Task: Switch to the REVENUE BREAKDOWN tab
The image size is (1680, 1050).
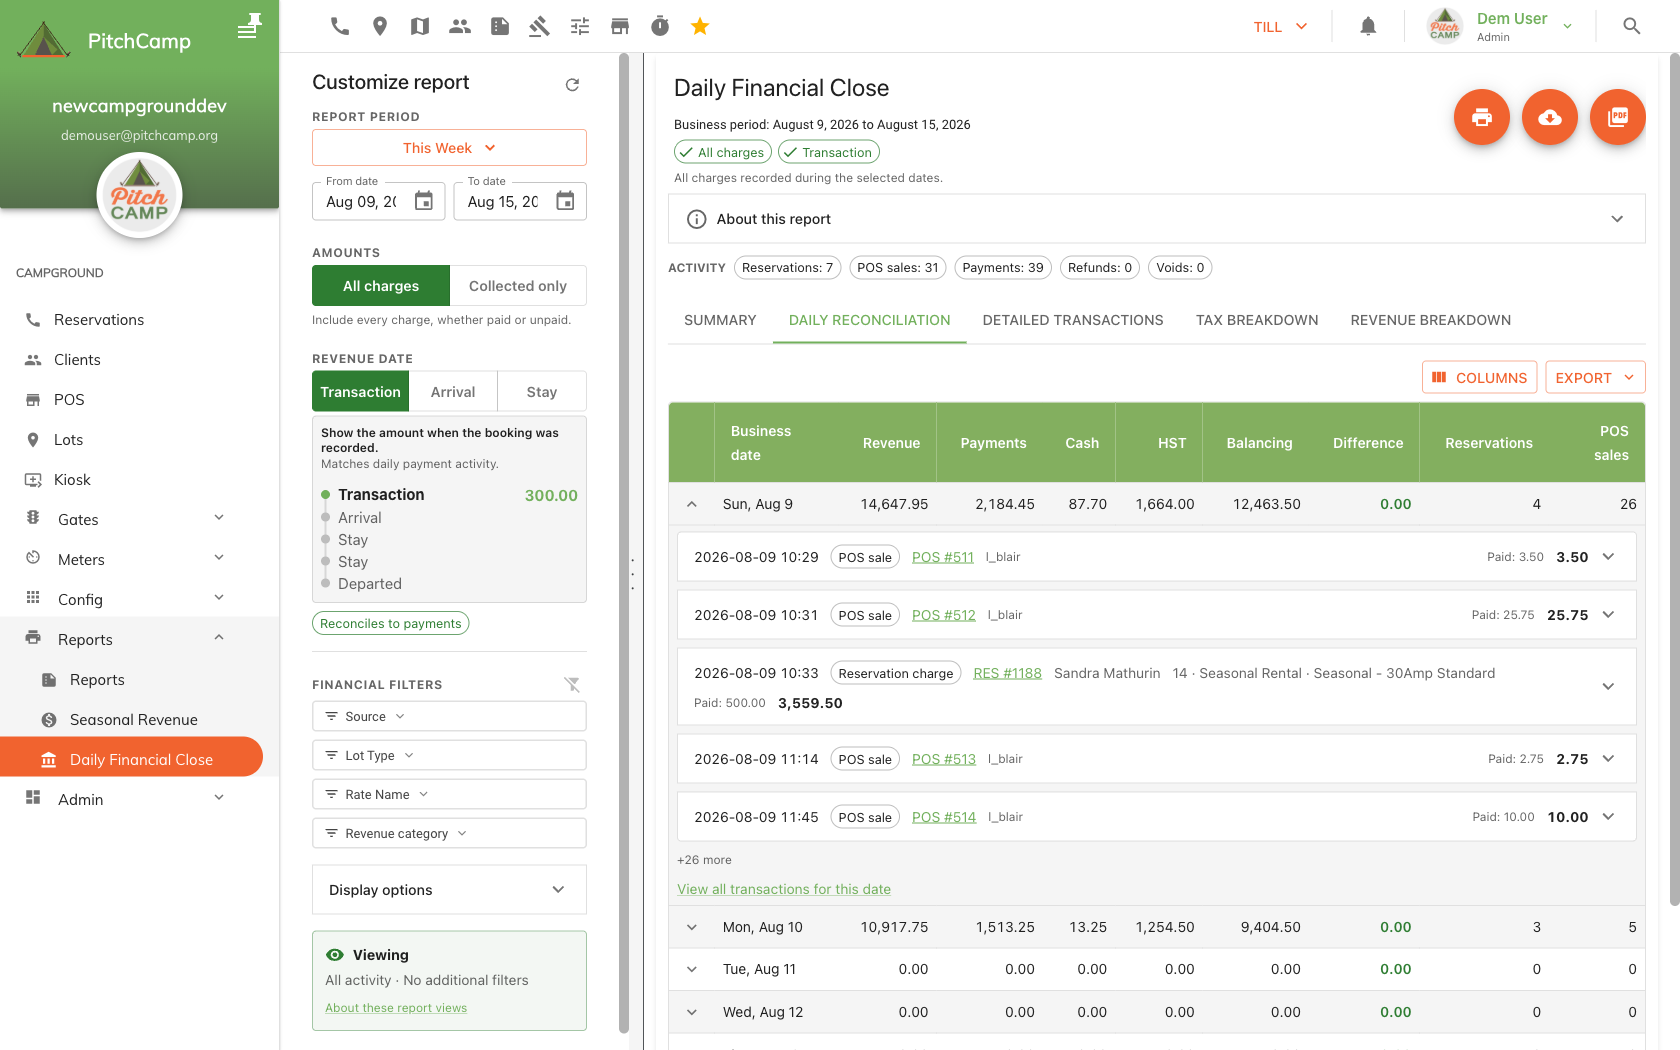Action: tap(1430, 320)
